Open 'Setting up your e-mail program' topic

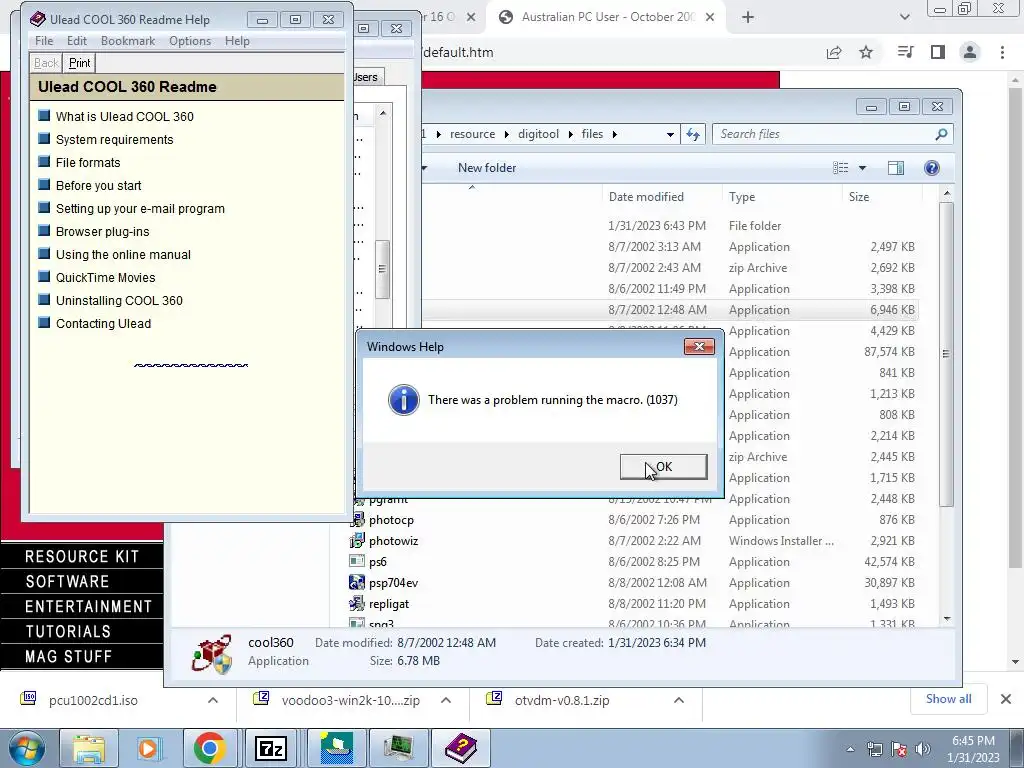tap(140, 208)
